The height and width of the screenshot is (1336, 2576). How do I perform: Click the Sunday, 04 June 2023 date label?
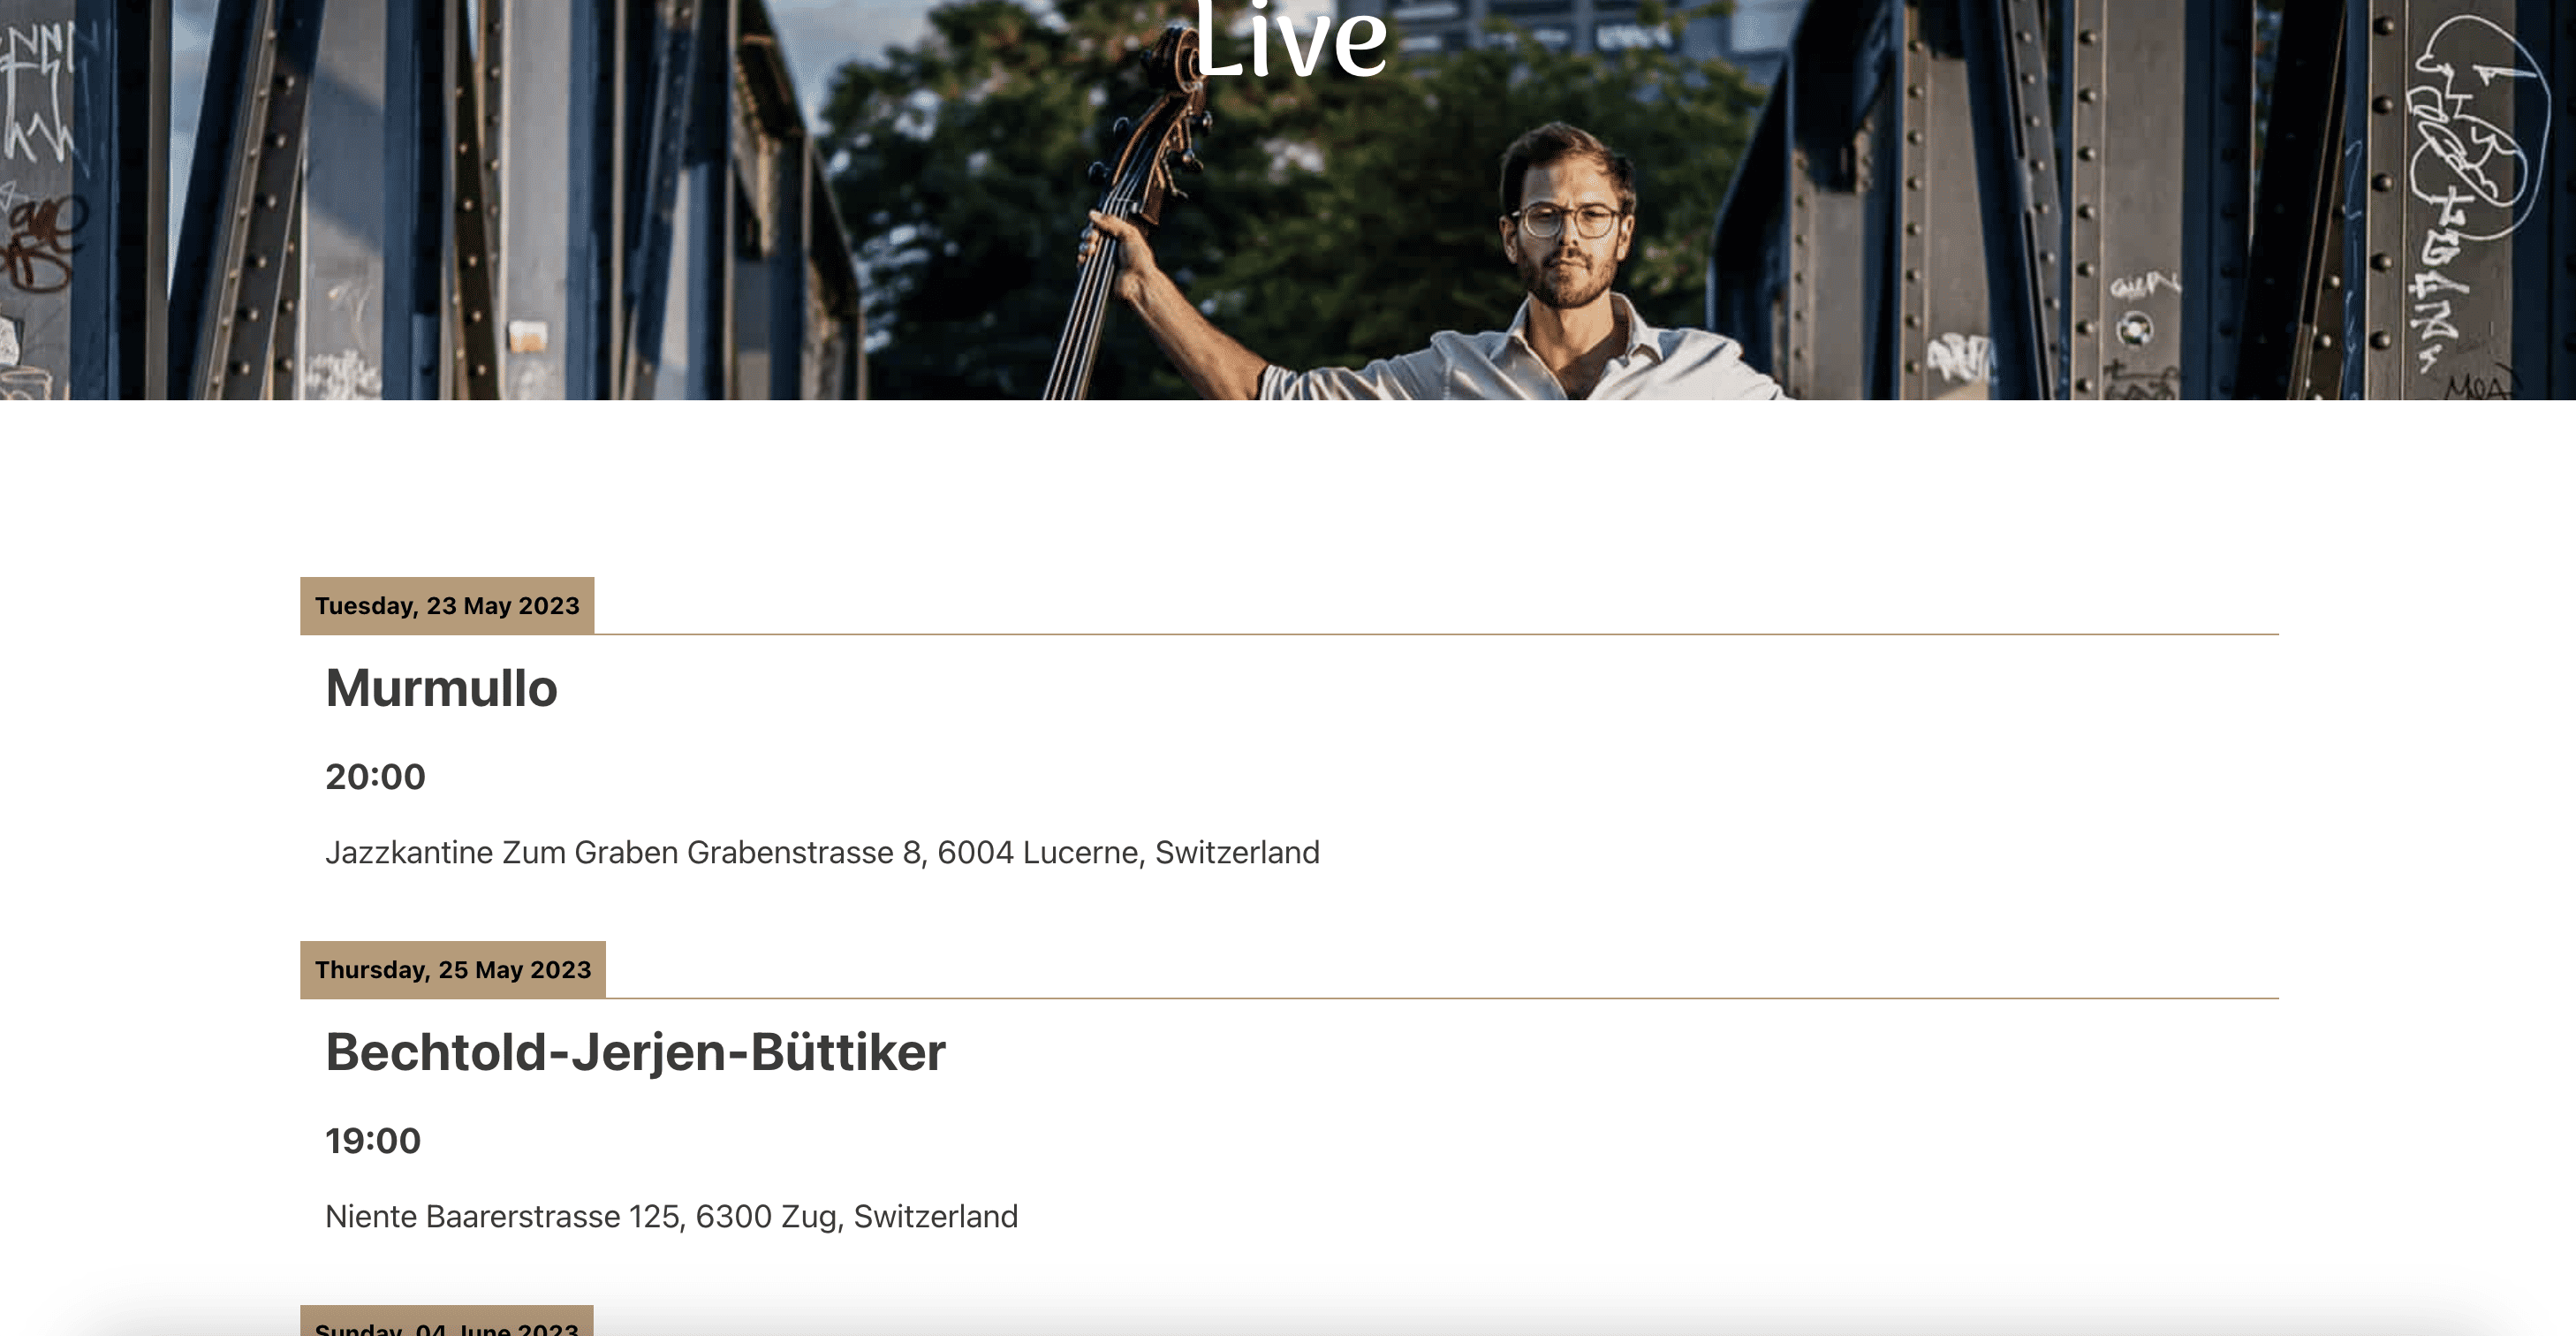click(x=447, y=1322)
